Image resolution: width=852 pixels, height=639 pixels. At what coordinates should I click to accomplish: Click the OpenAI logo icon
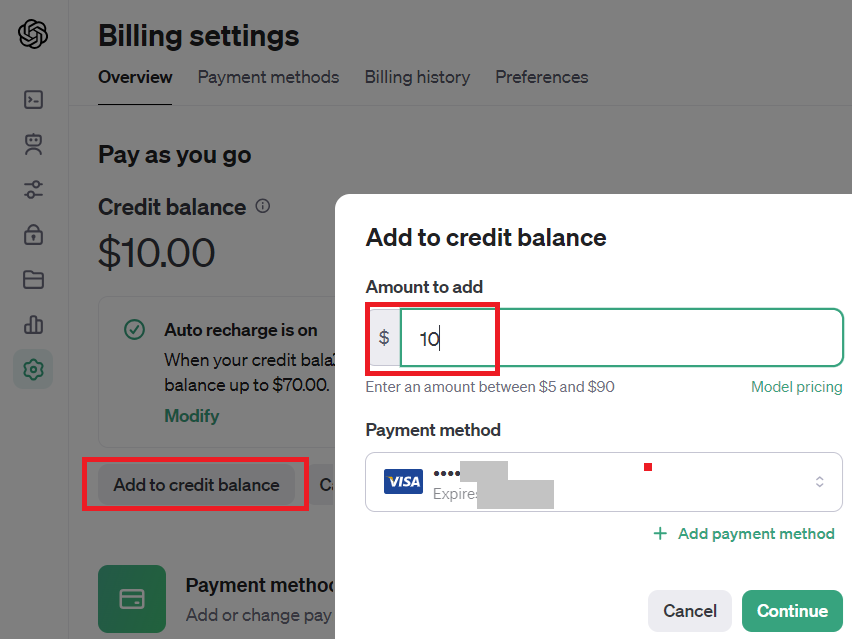pyautogui.click(x=33, y=34)
